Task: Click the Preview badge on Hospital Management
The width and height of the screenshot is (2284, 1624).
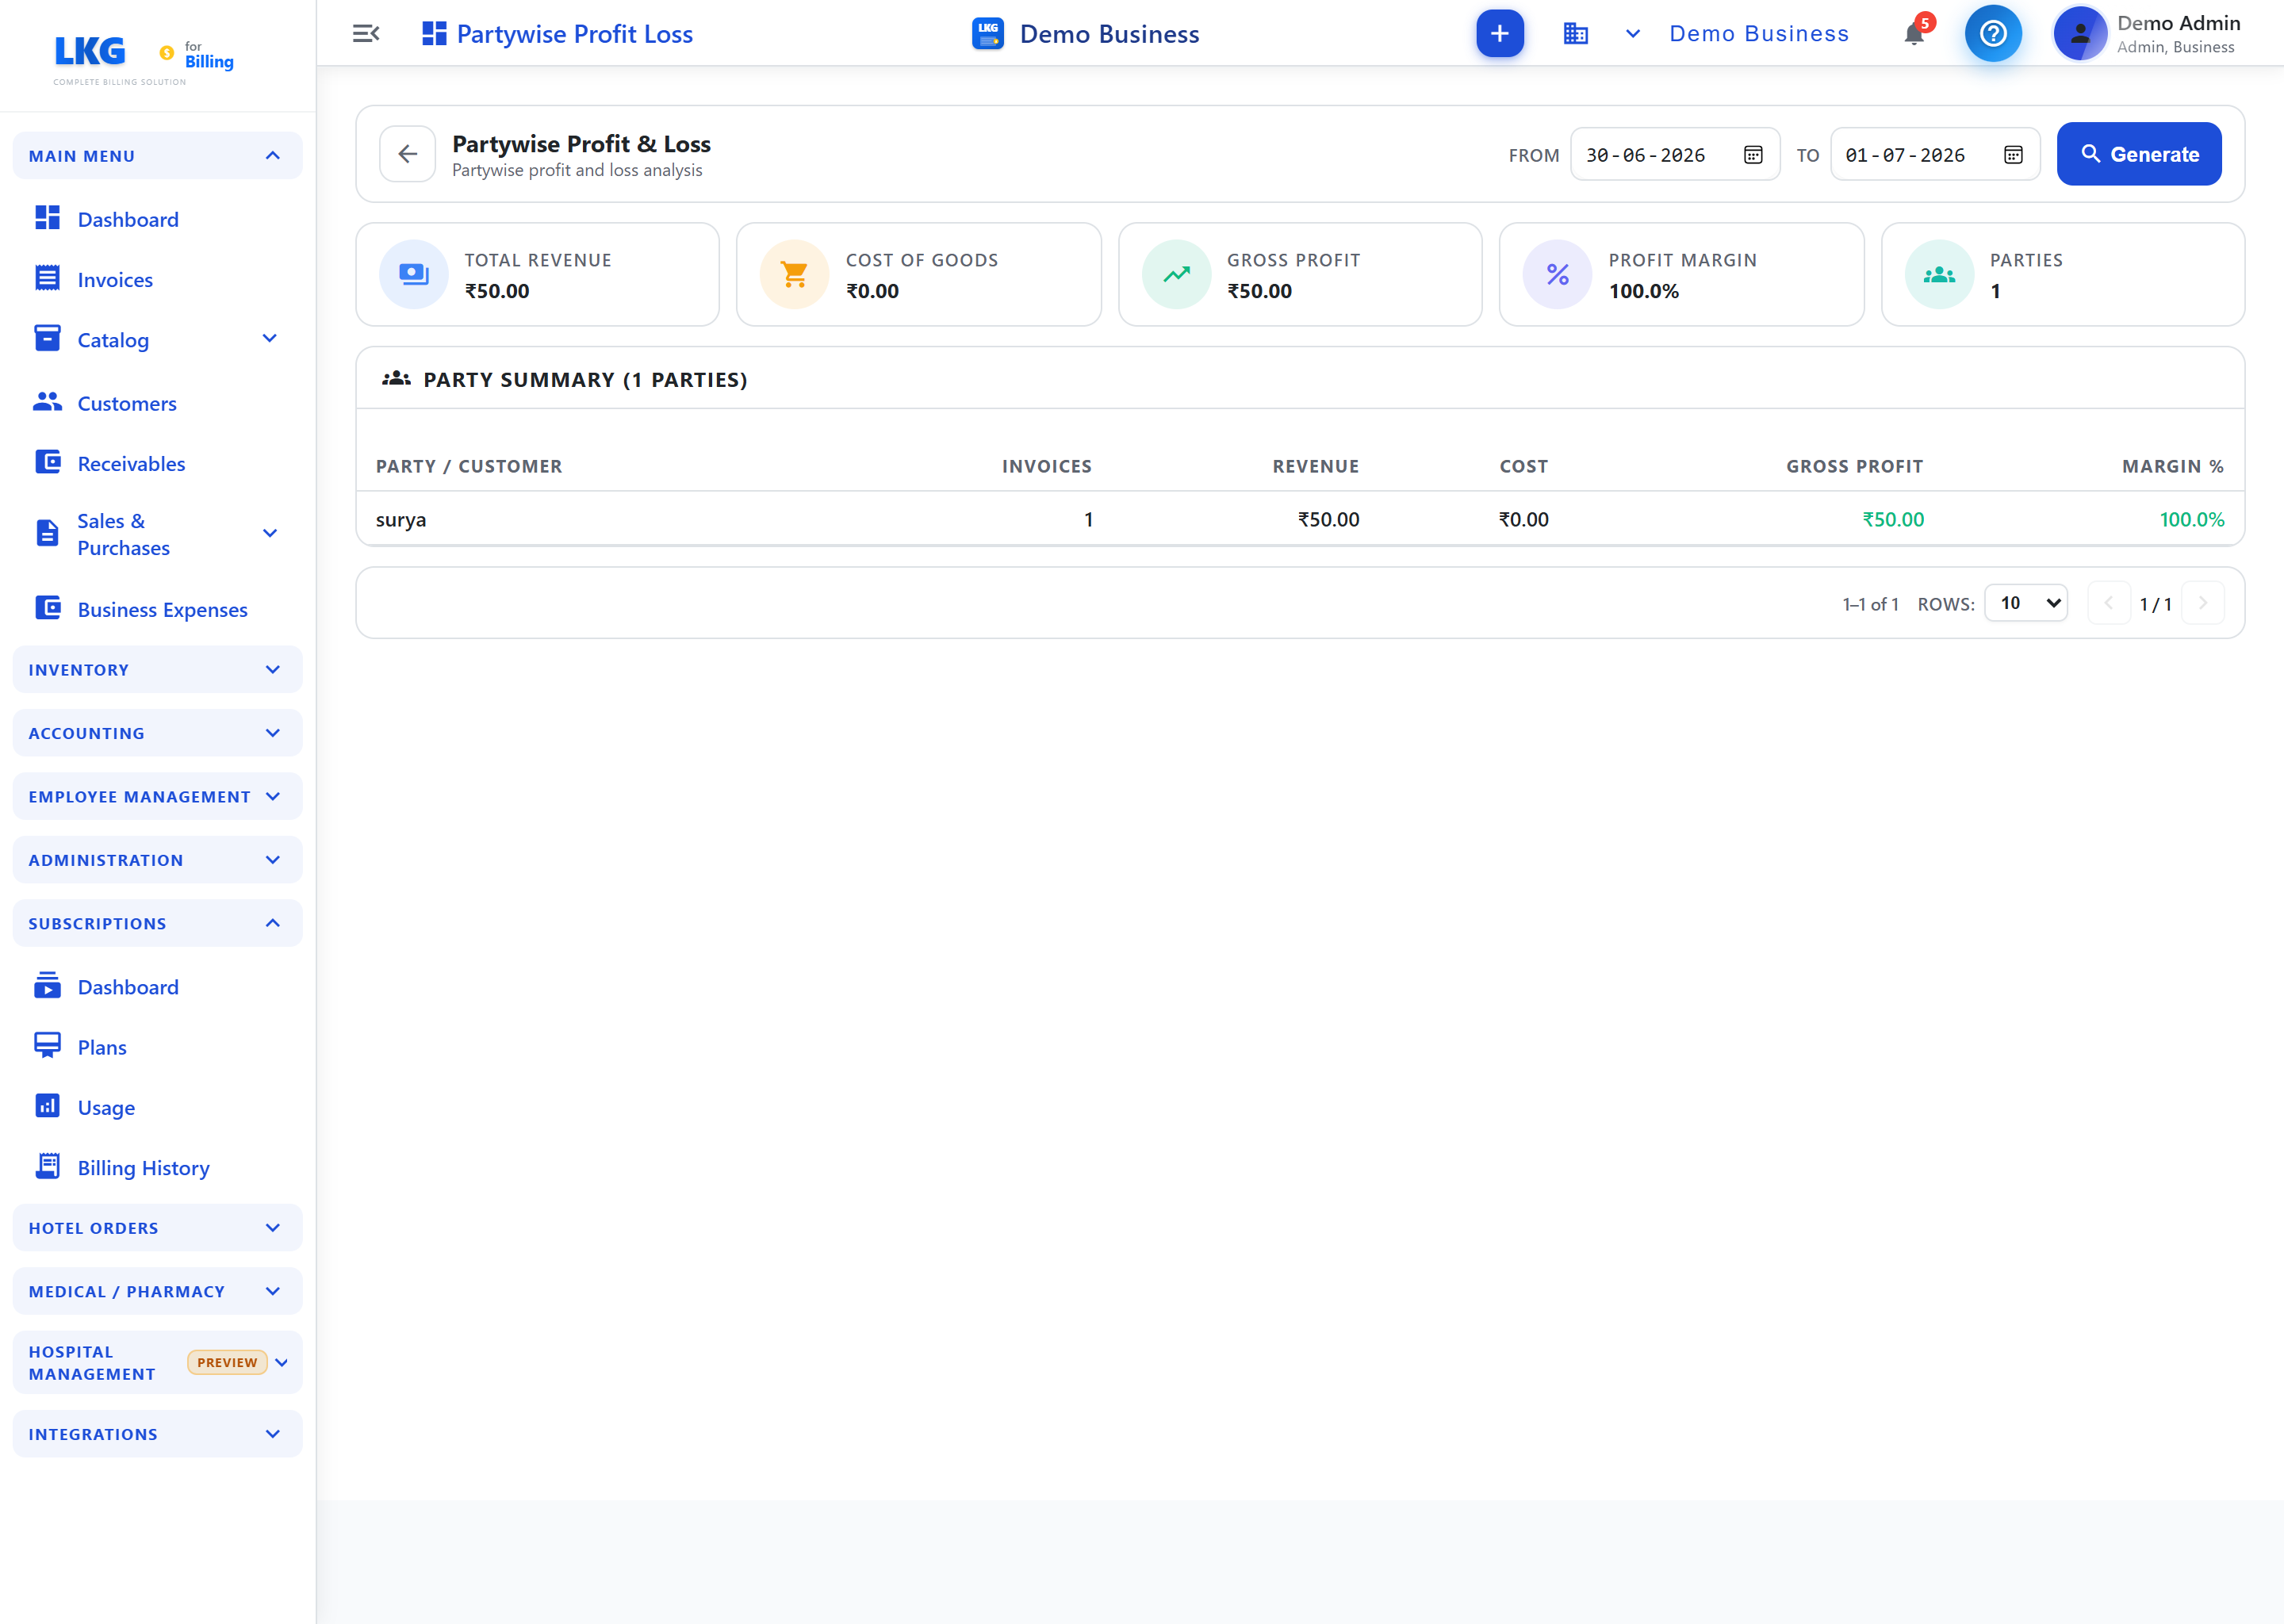Action: [x=227, y=1362]
